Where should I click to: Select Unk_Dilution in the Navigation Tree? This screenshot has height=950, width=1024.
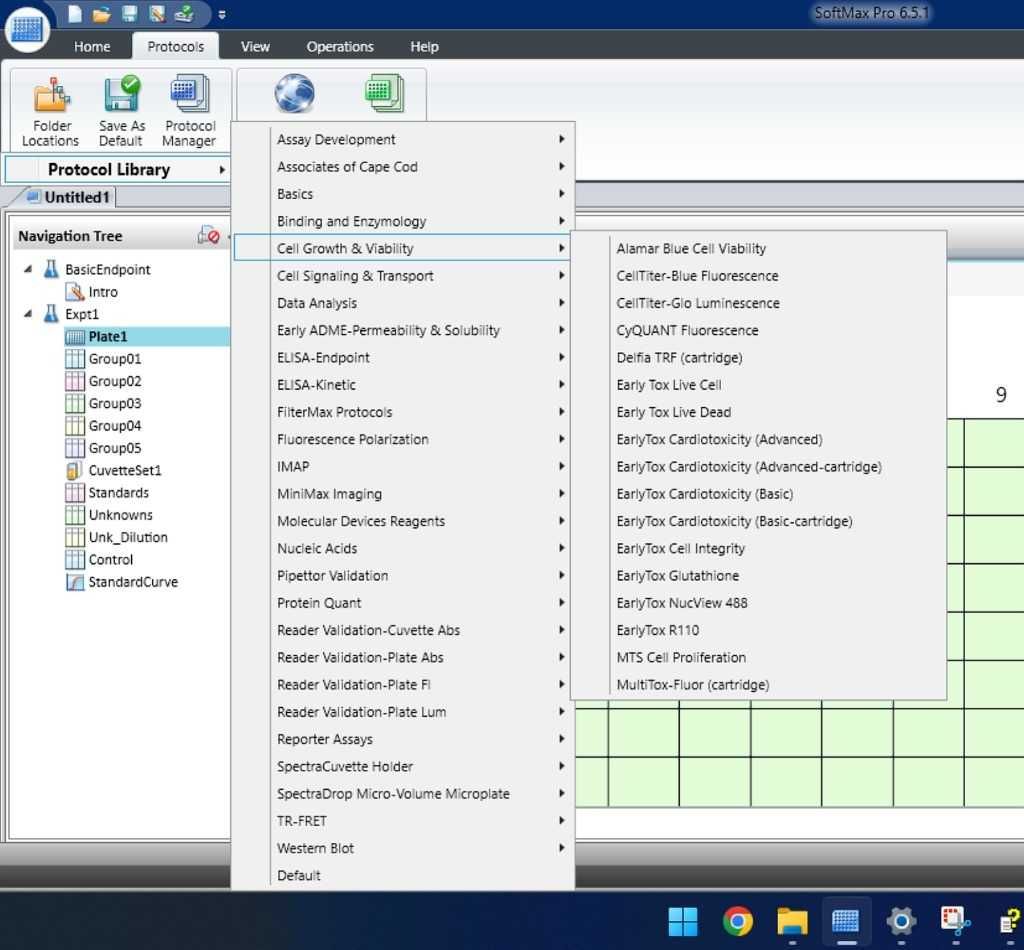(x=128, y=537)
